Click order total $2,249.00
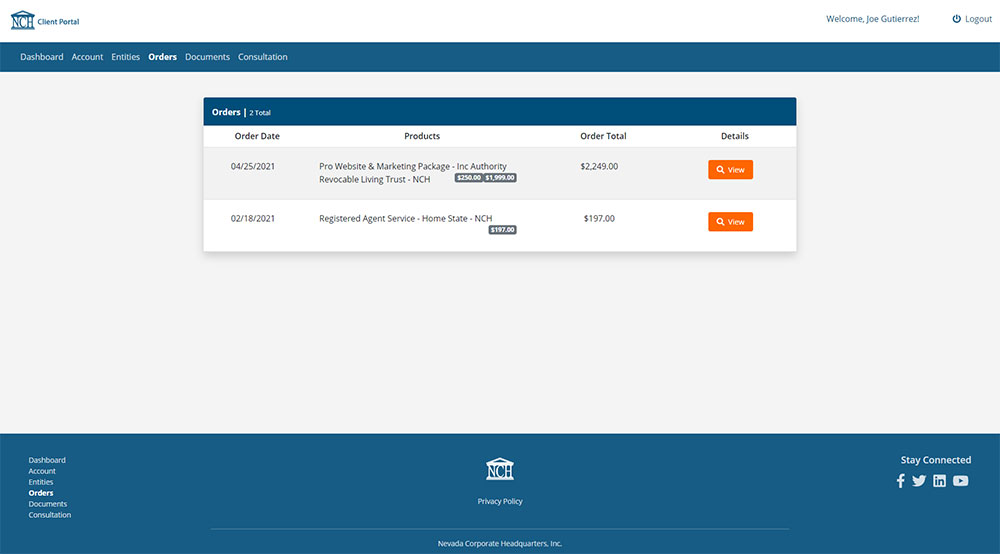Image resolution: width=1000 pixels, height=554 pixels. pos(599,166)
